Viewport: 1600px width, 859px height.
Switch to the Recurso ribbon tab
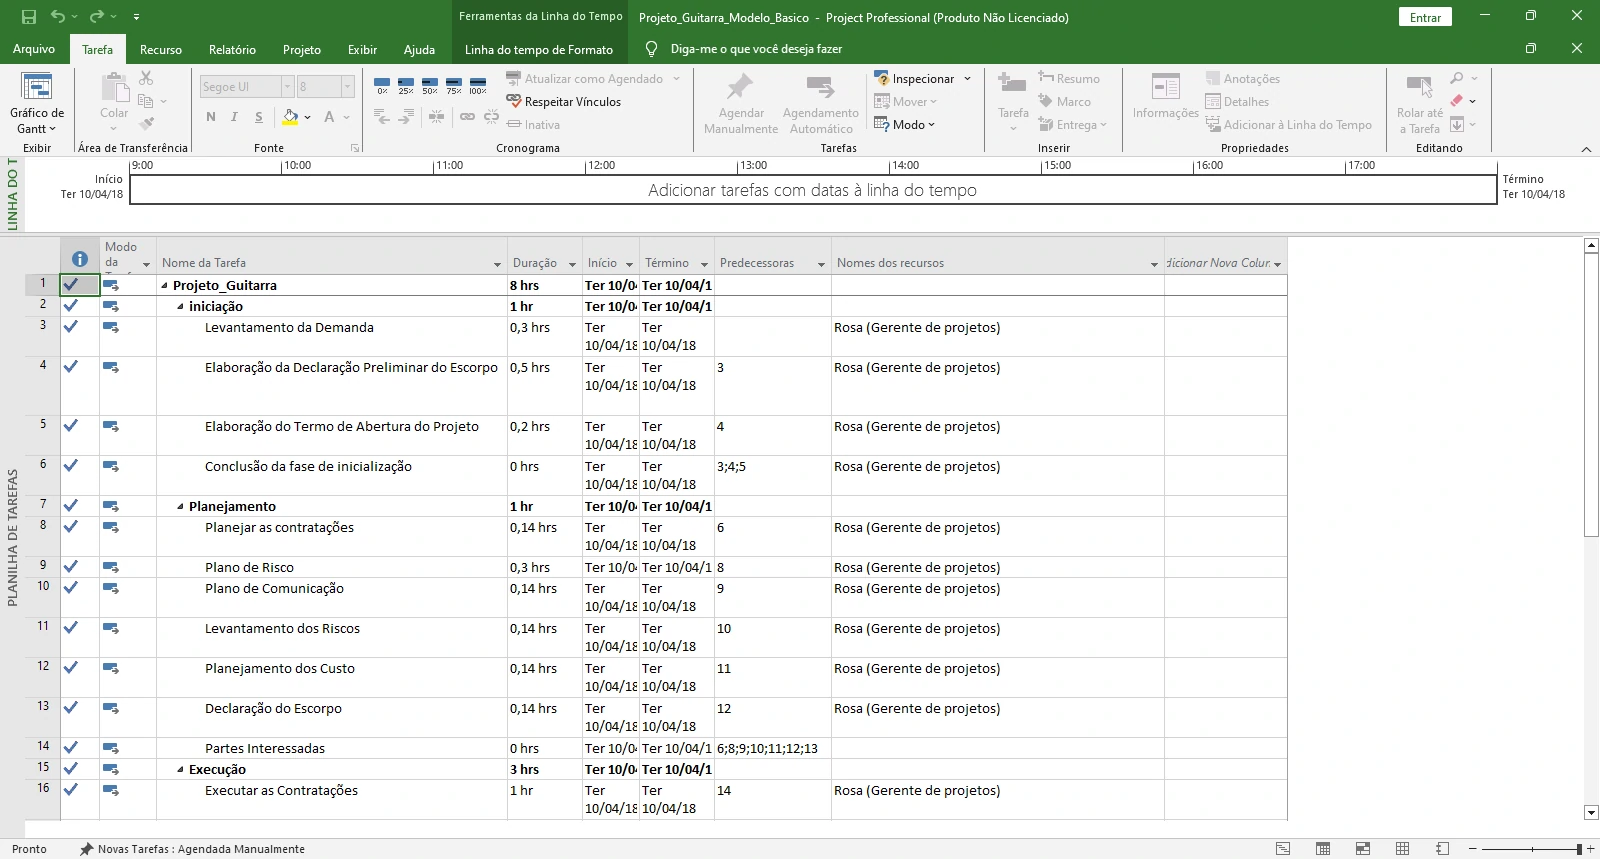pos(161,49)
